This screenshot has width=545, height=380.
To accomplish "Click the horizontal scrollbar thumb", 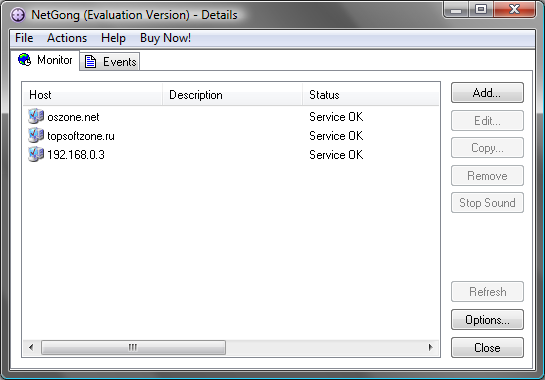I will [x=133, y=347].
